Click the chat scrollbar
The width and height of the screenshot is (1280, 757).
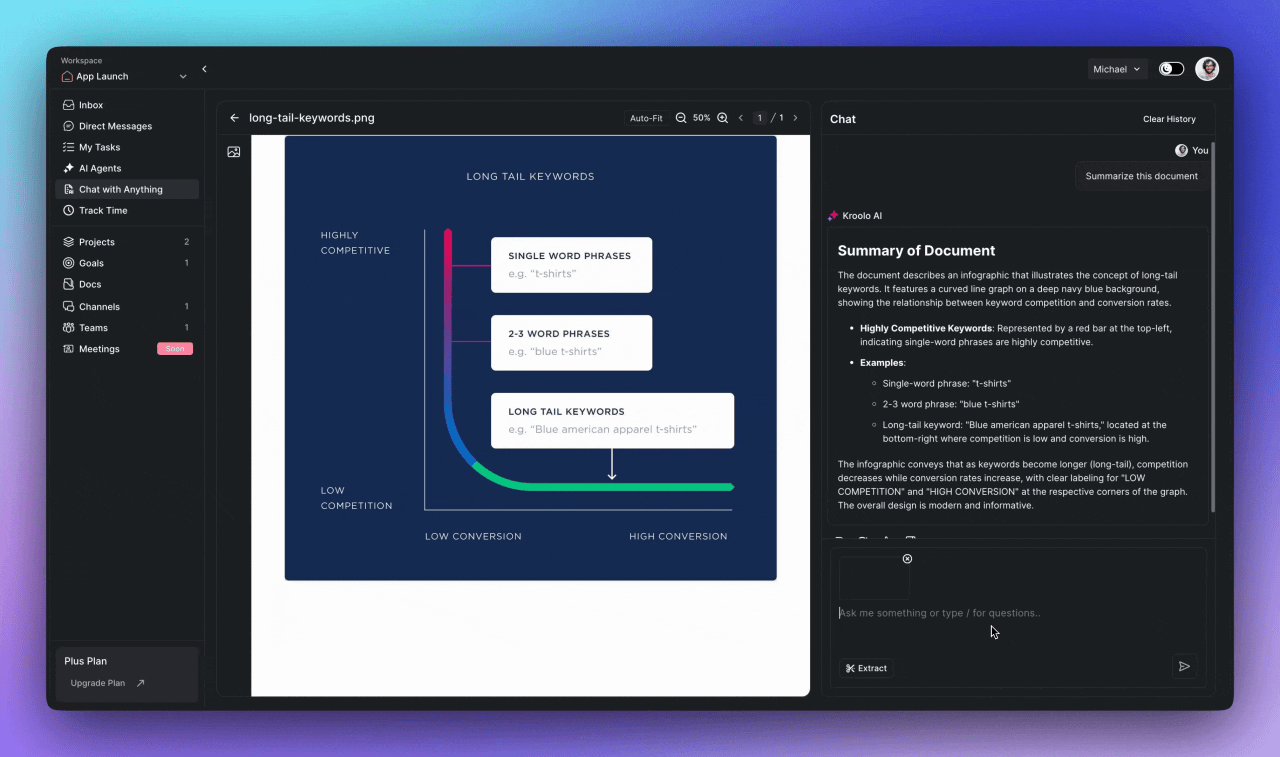point(1212,330)
